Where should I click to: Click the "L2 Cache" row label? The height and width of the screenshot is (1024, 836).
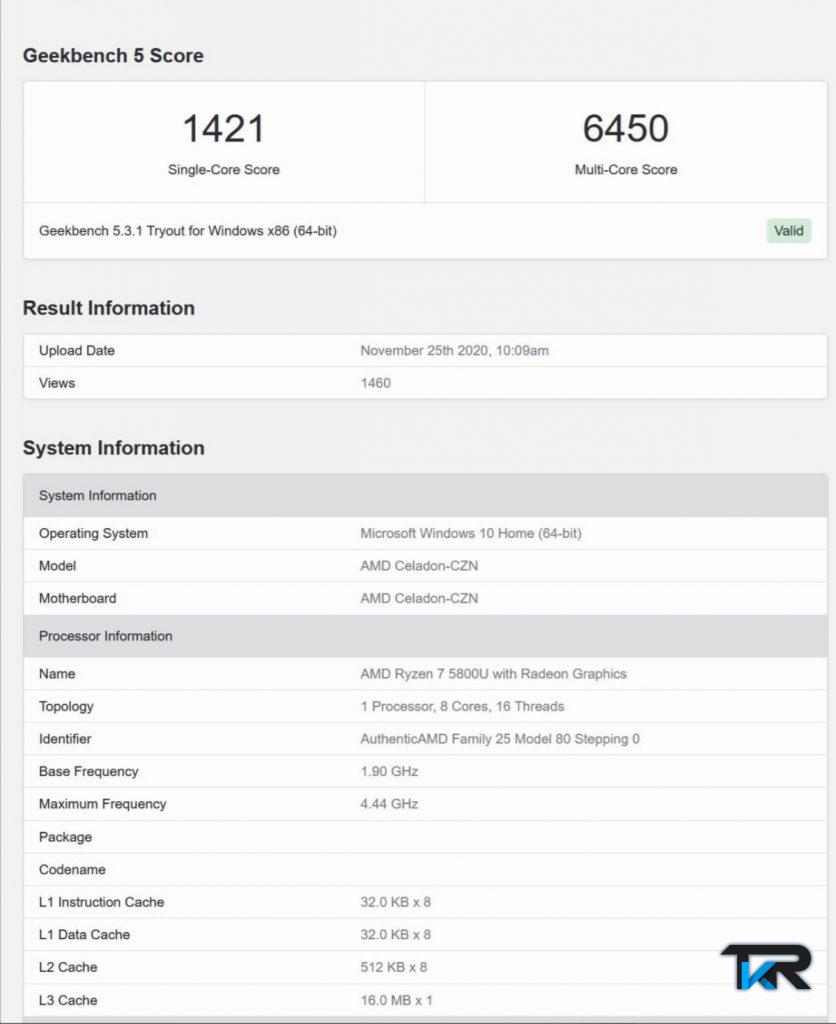tap(68, 968)
